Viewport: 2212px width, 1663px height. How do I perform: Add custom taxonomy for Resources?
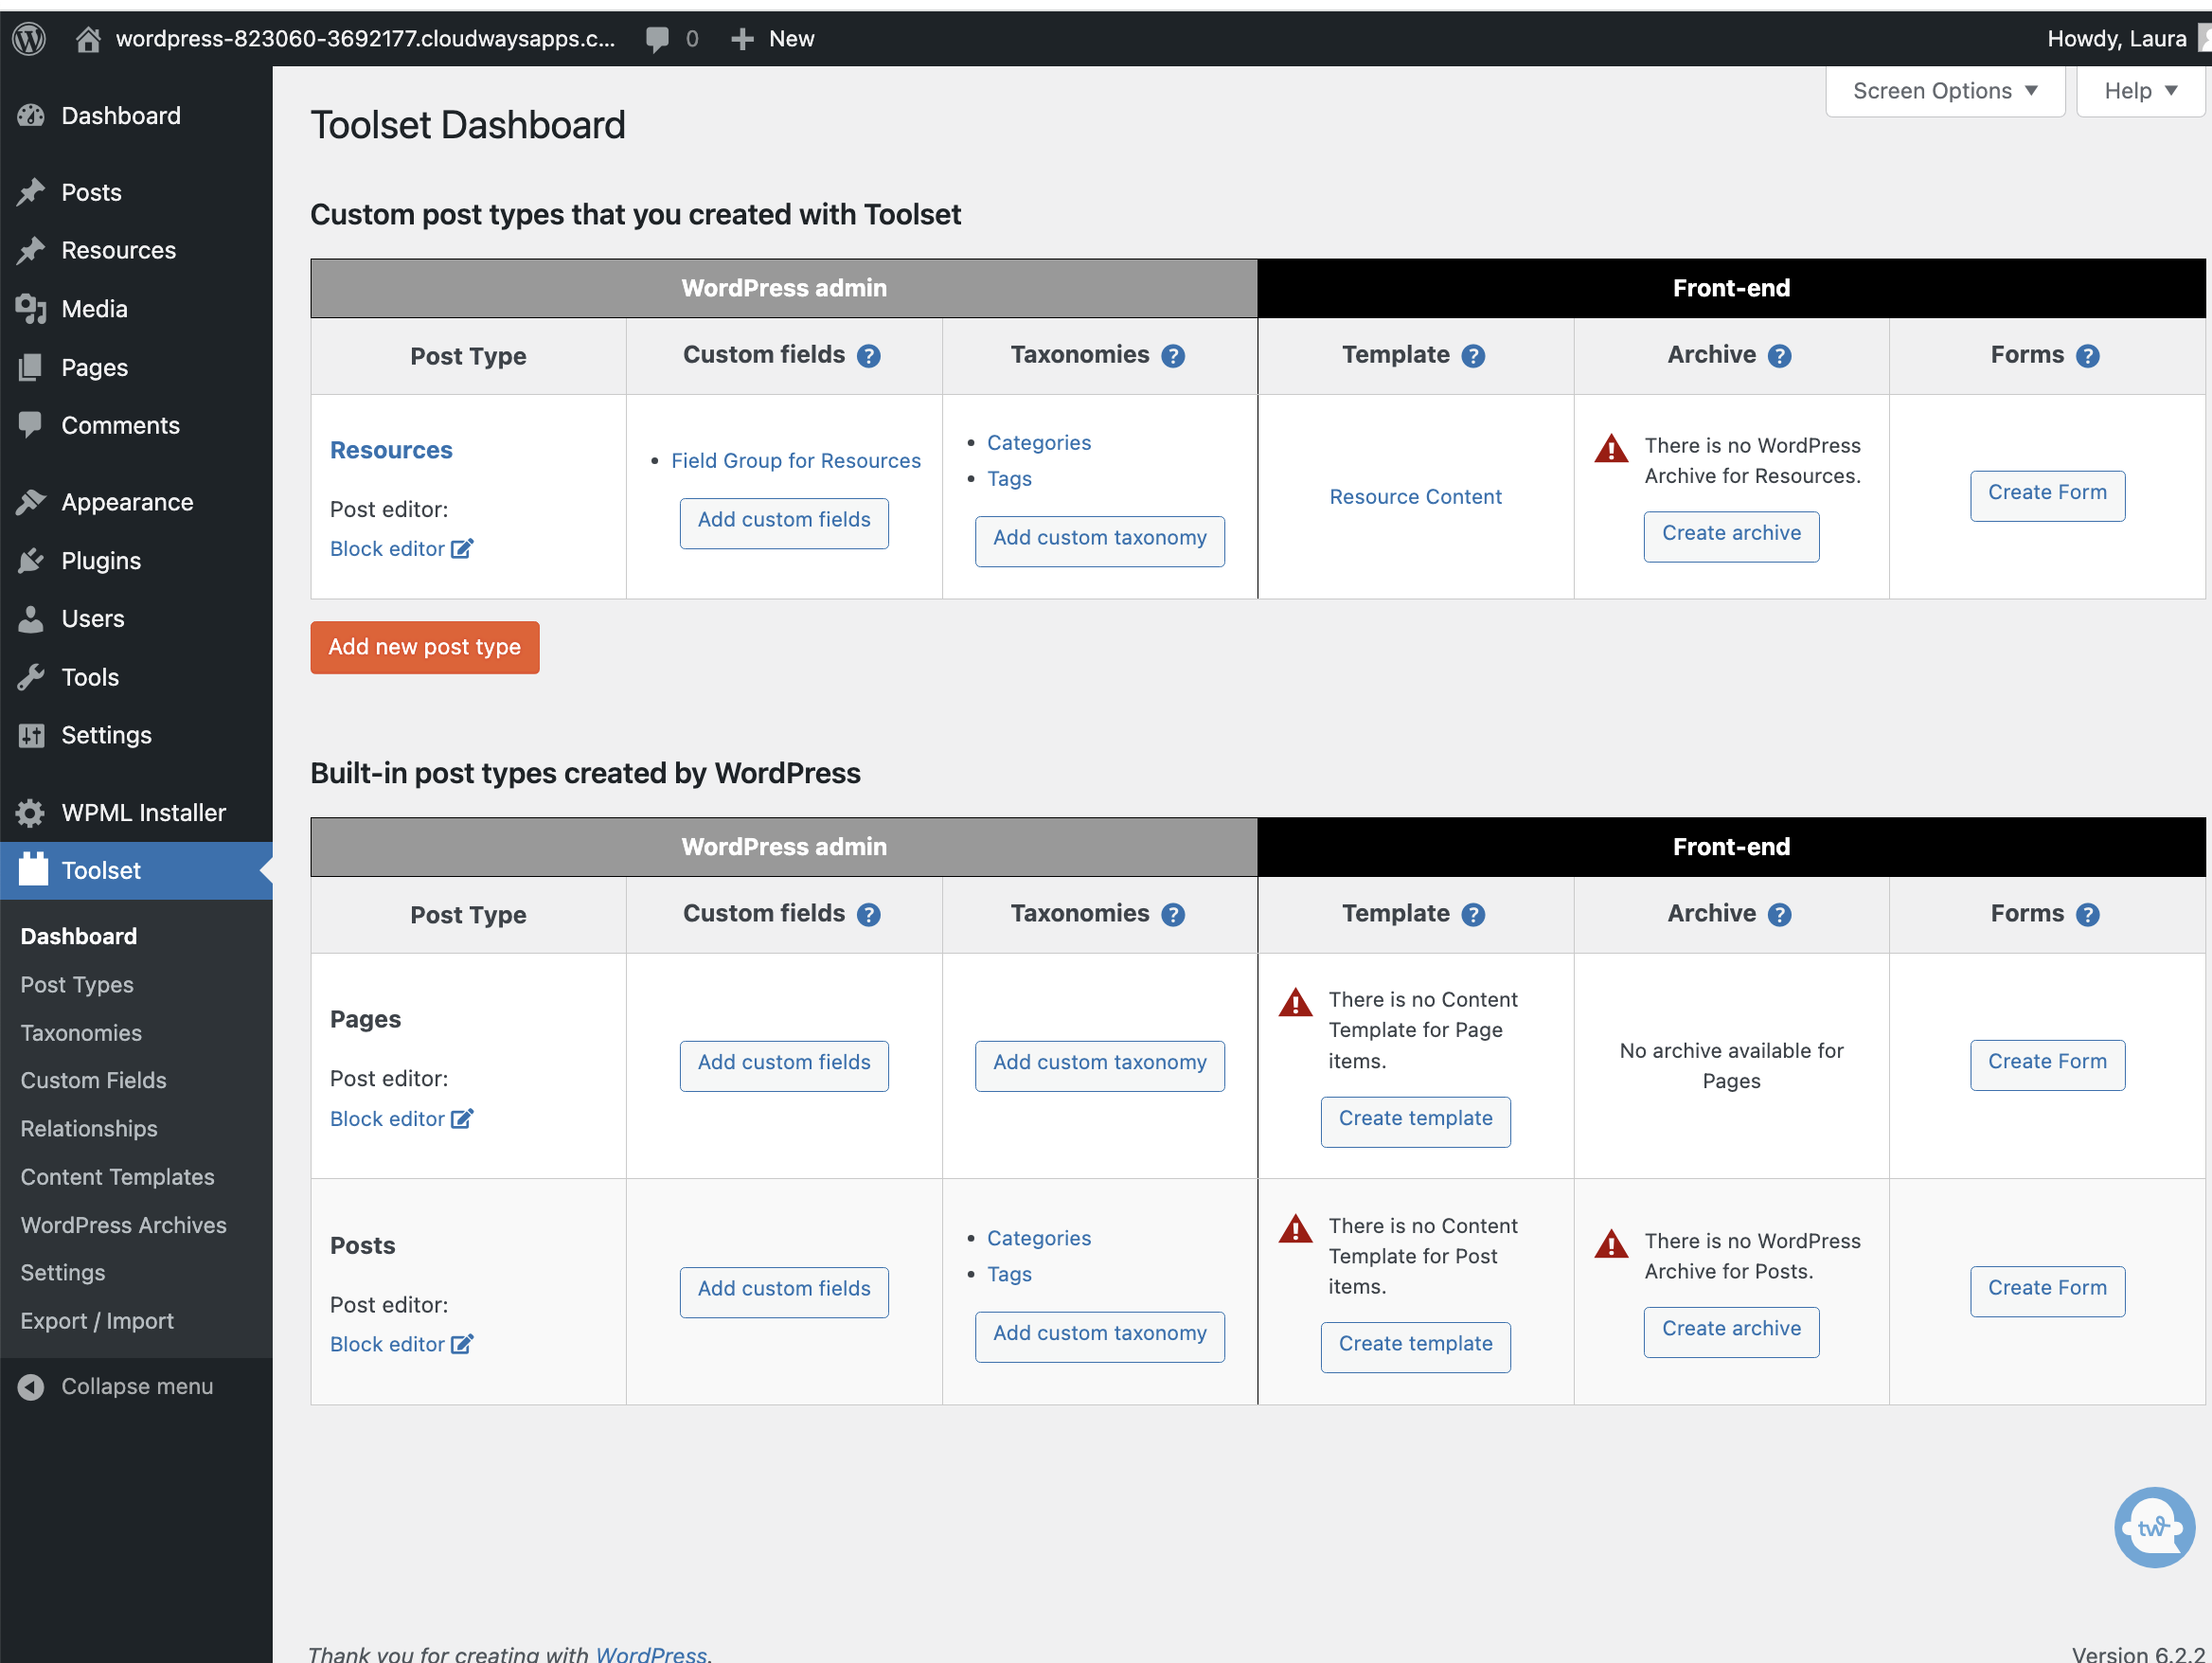point(1099,540)
